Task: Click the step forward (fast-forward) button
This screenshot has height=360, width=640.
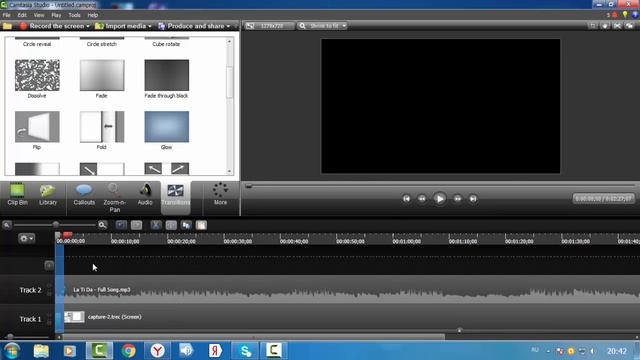Action: pyautogui.click(x=458, y=199)
